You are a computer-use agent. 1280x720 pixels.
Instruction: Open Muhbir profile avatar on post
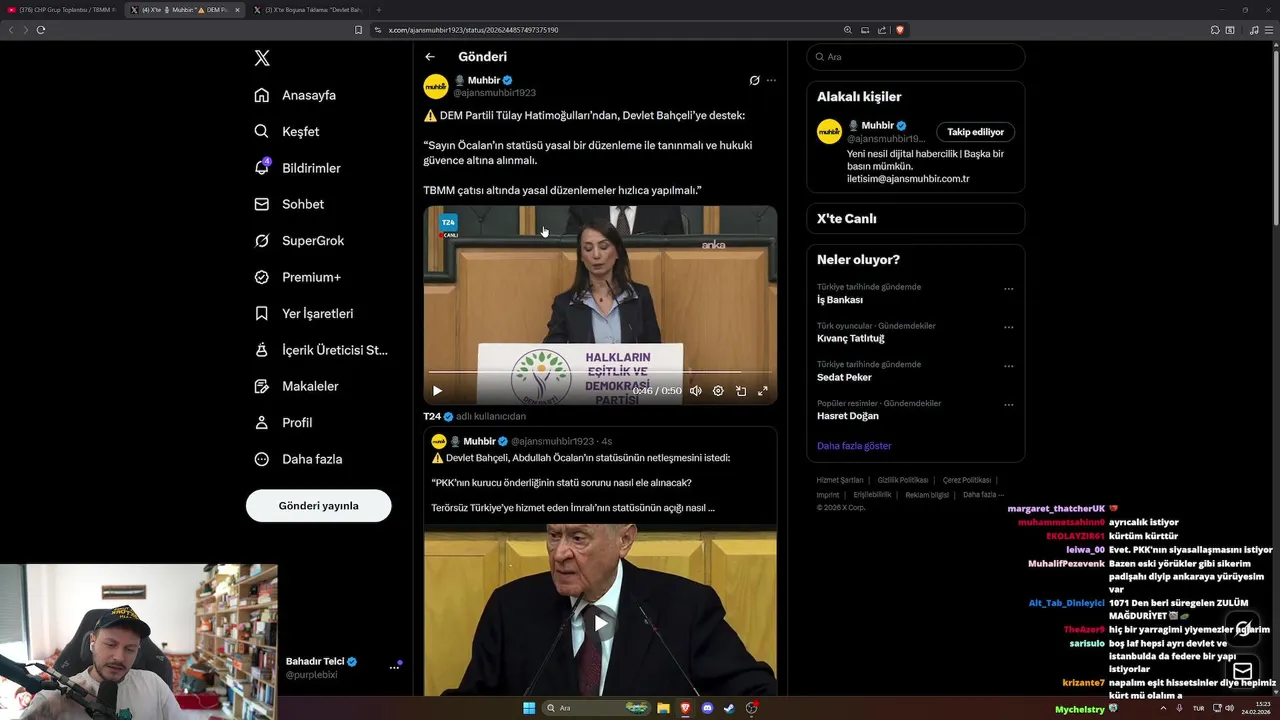pos(436,86)
